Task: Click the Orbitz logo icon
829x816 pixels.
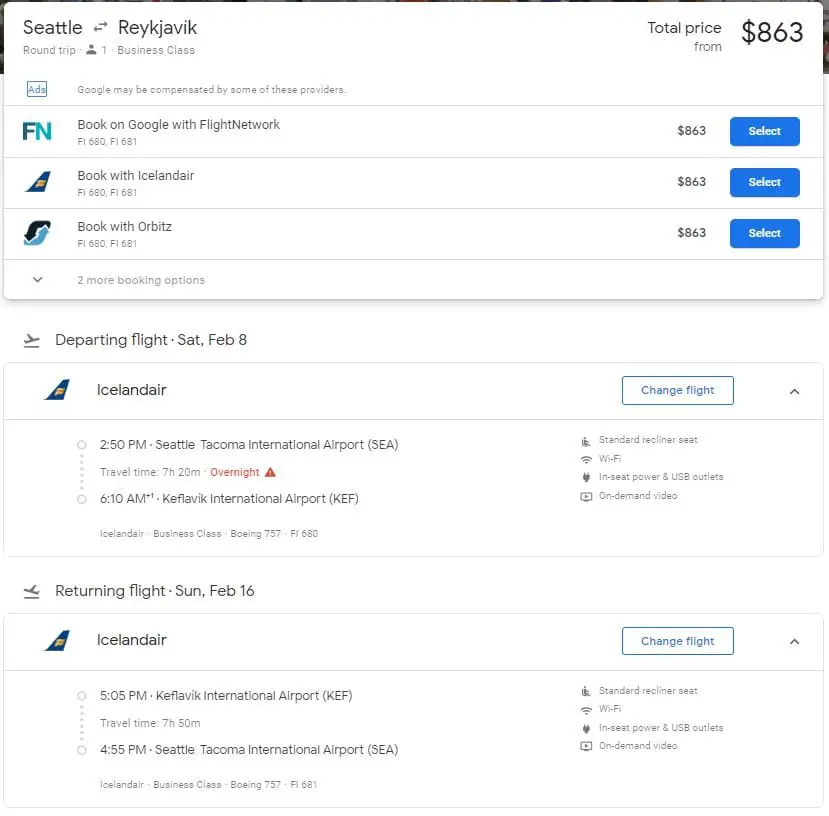Action: [37, 233]
